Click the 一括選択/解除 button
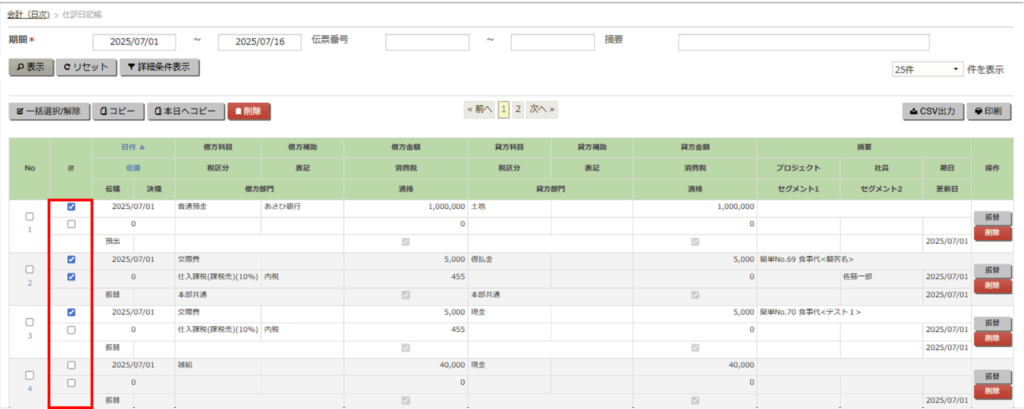 49,111
